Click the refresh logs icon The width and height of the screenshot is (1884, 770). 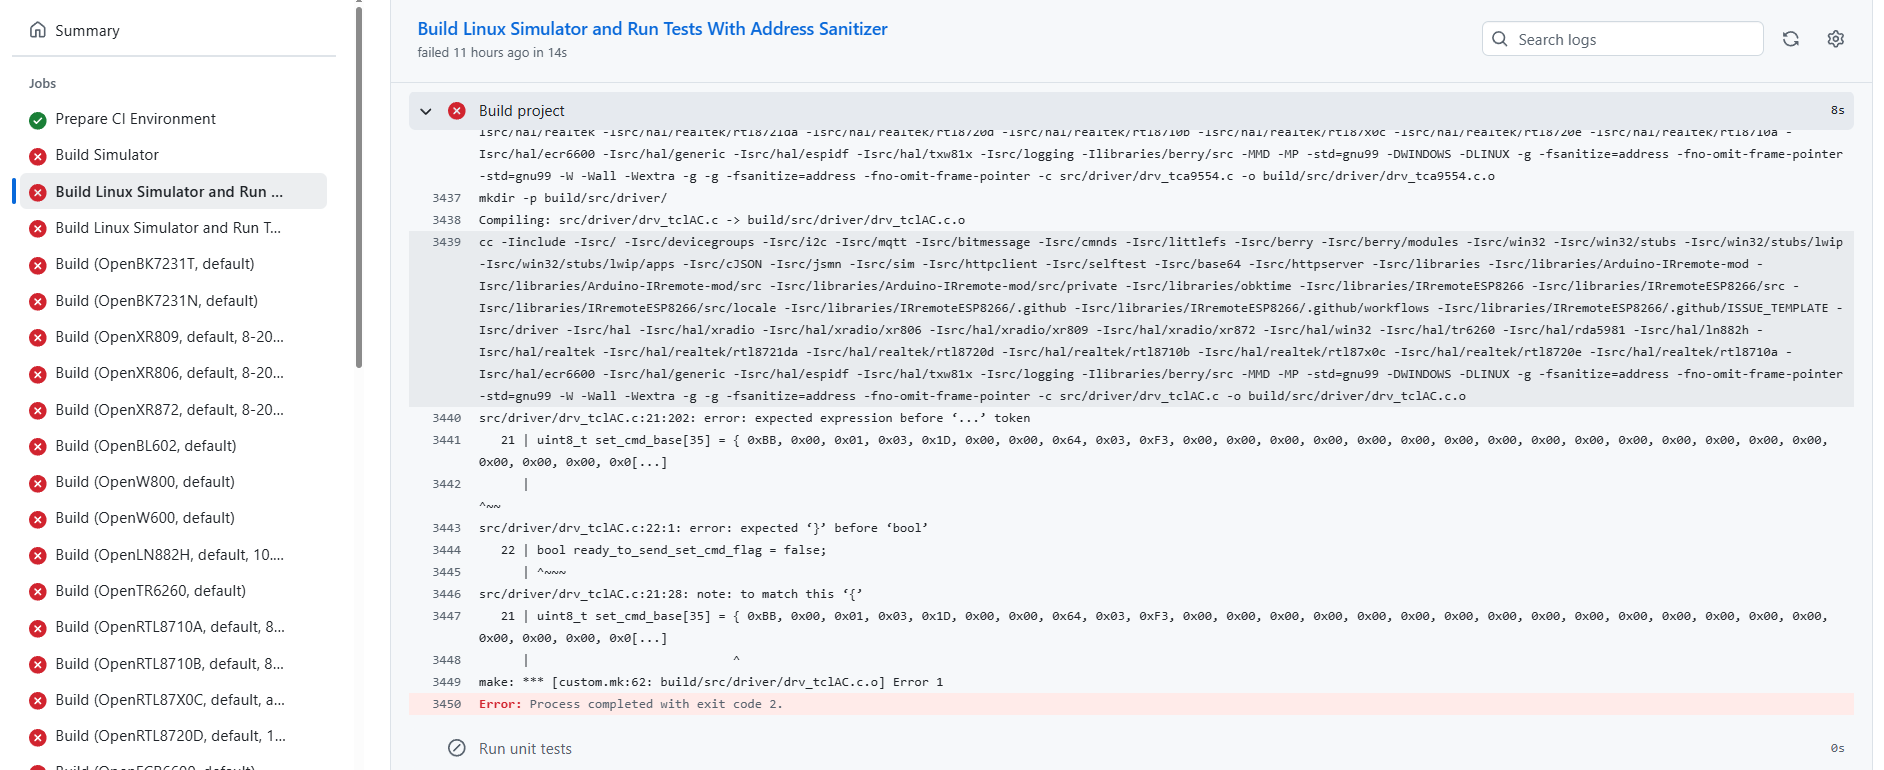pos(1790,39)
